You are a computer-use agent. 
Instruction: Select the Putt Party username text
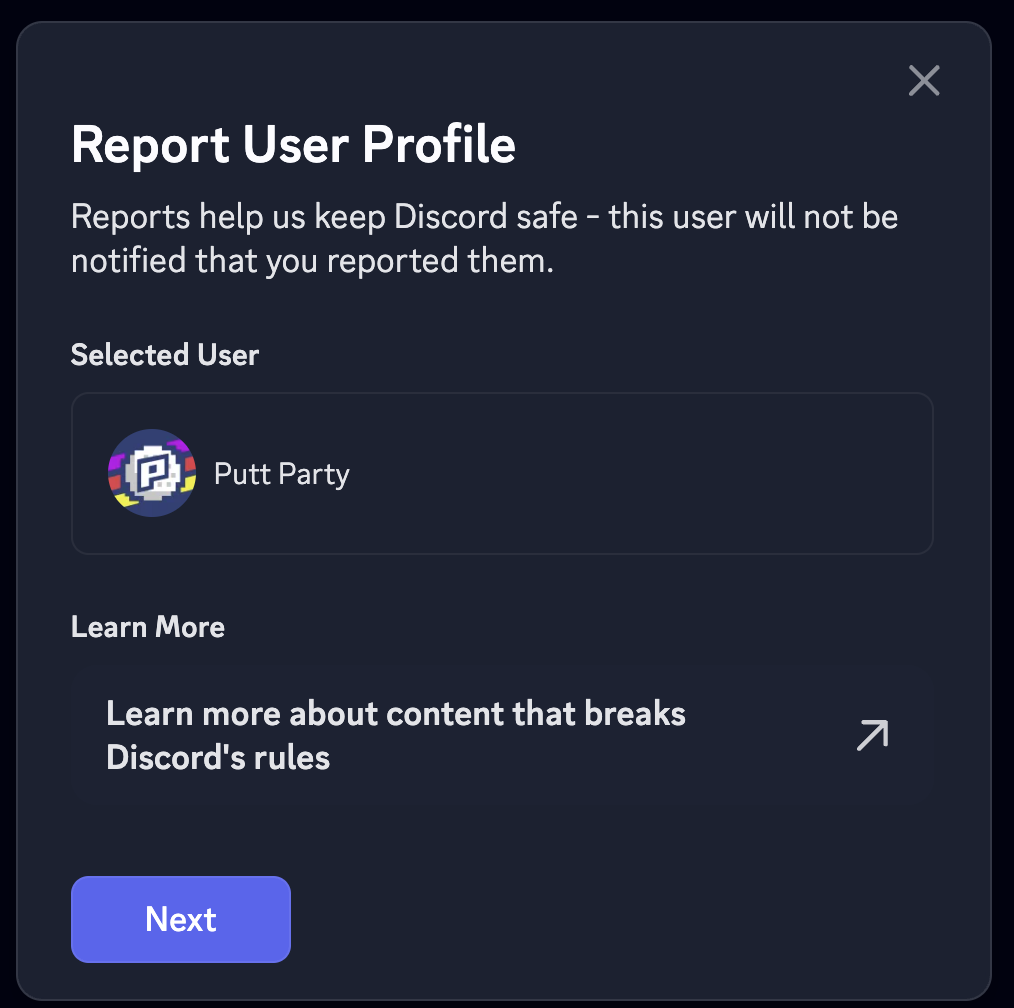281,473
